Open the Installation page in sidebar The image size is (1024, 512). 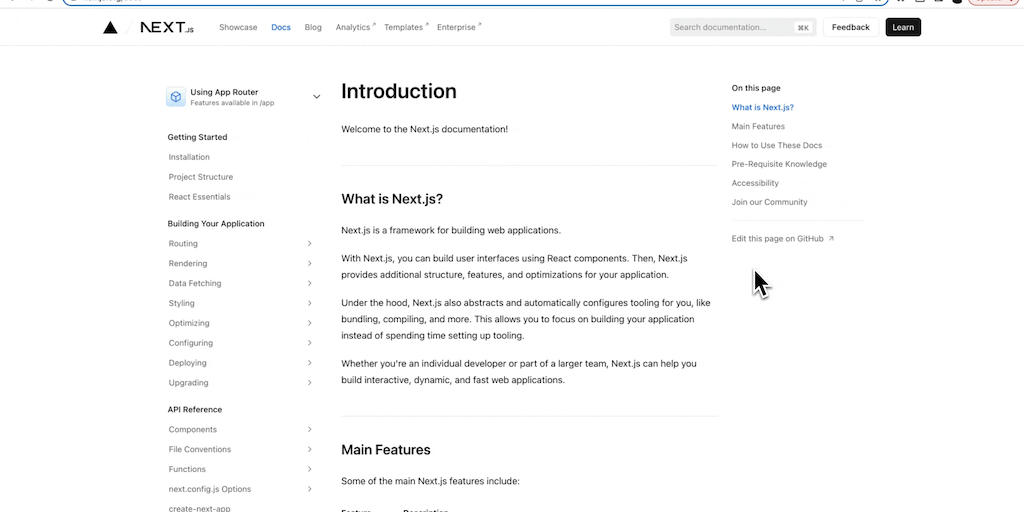coord(189,157)
